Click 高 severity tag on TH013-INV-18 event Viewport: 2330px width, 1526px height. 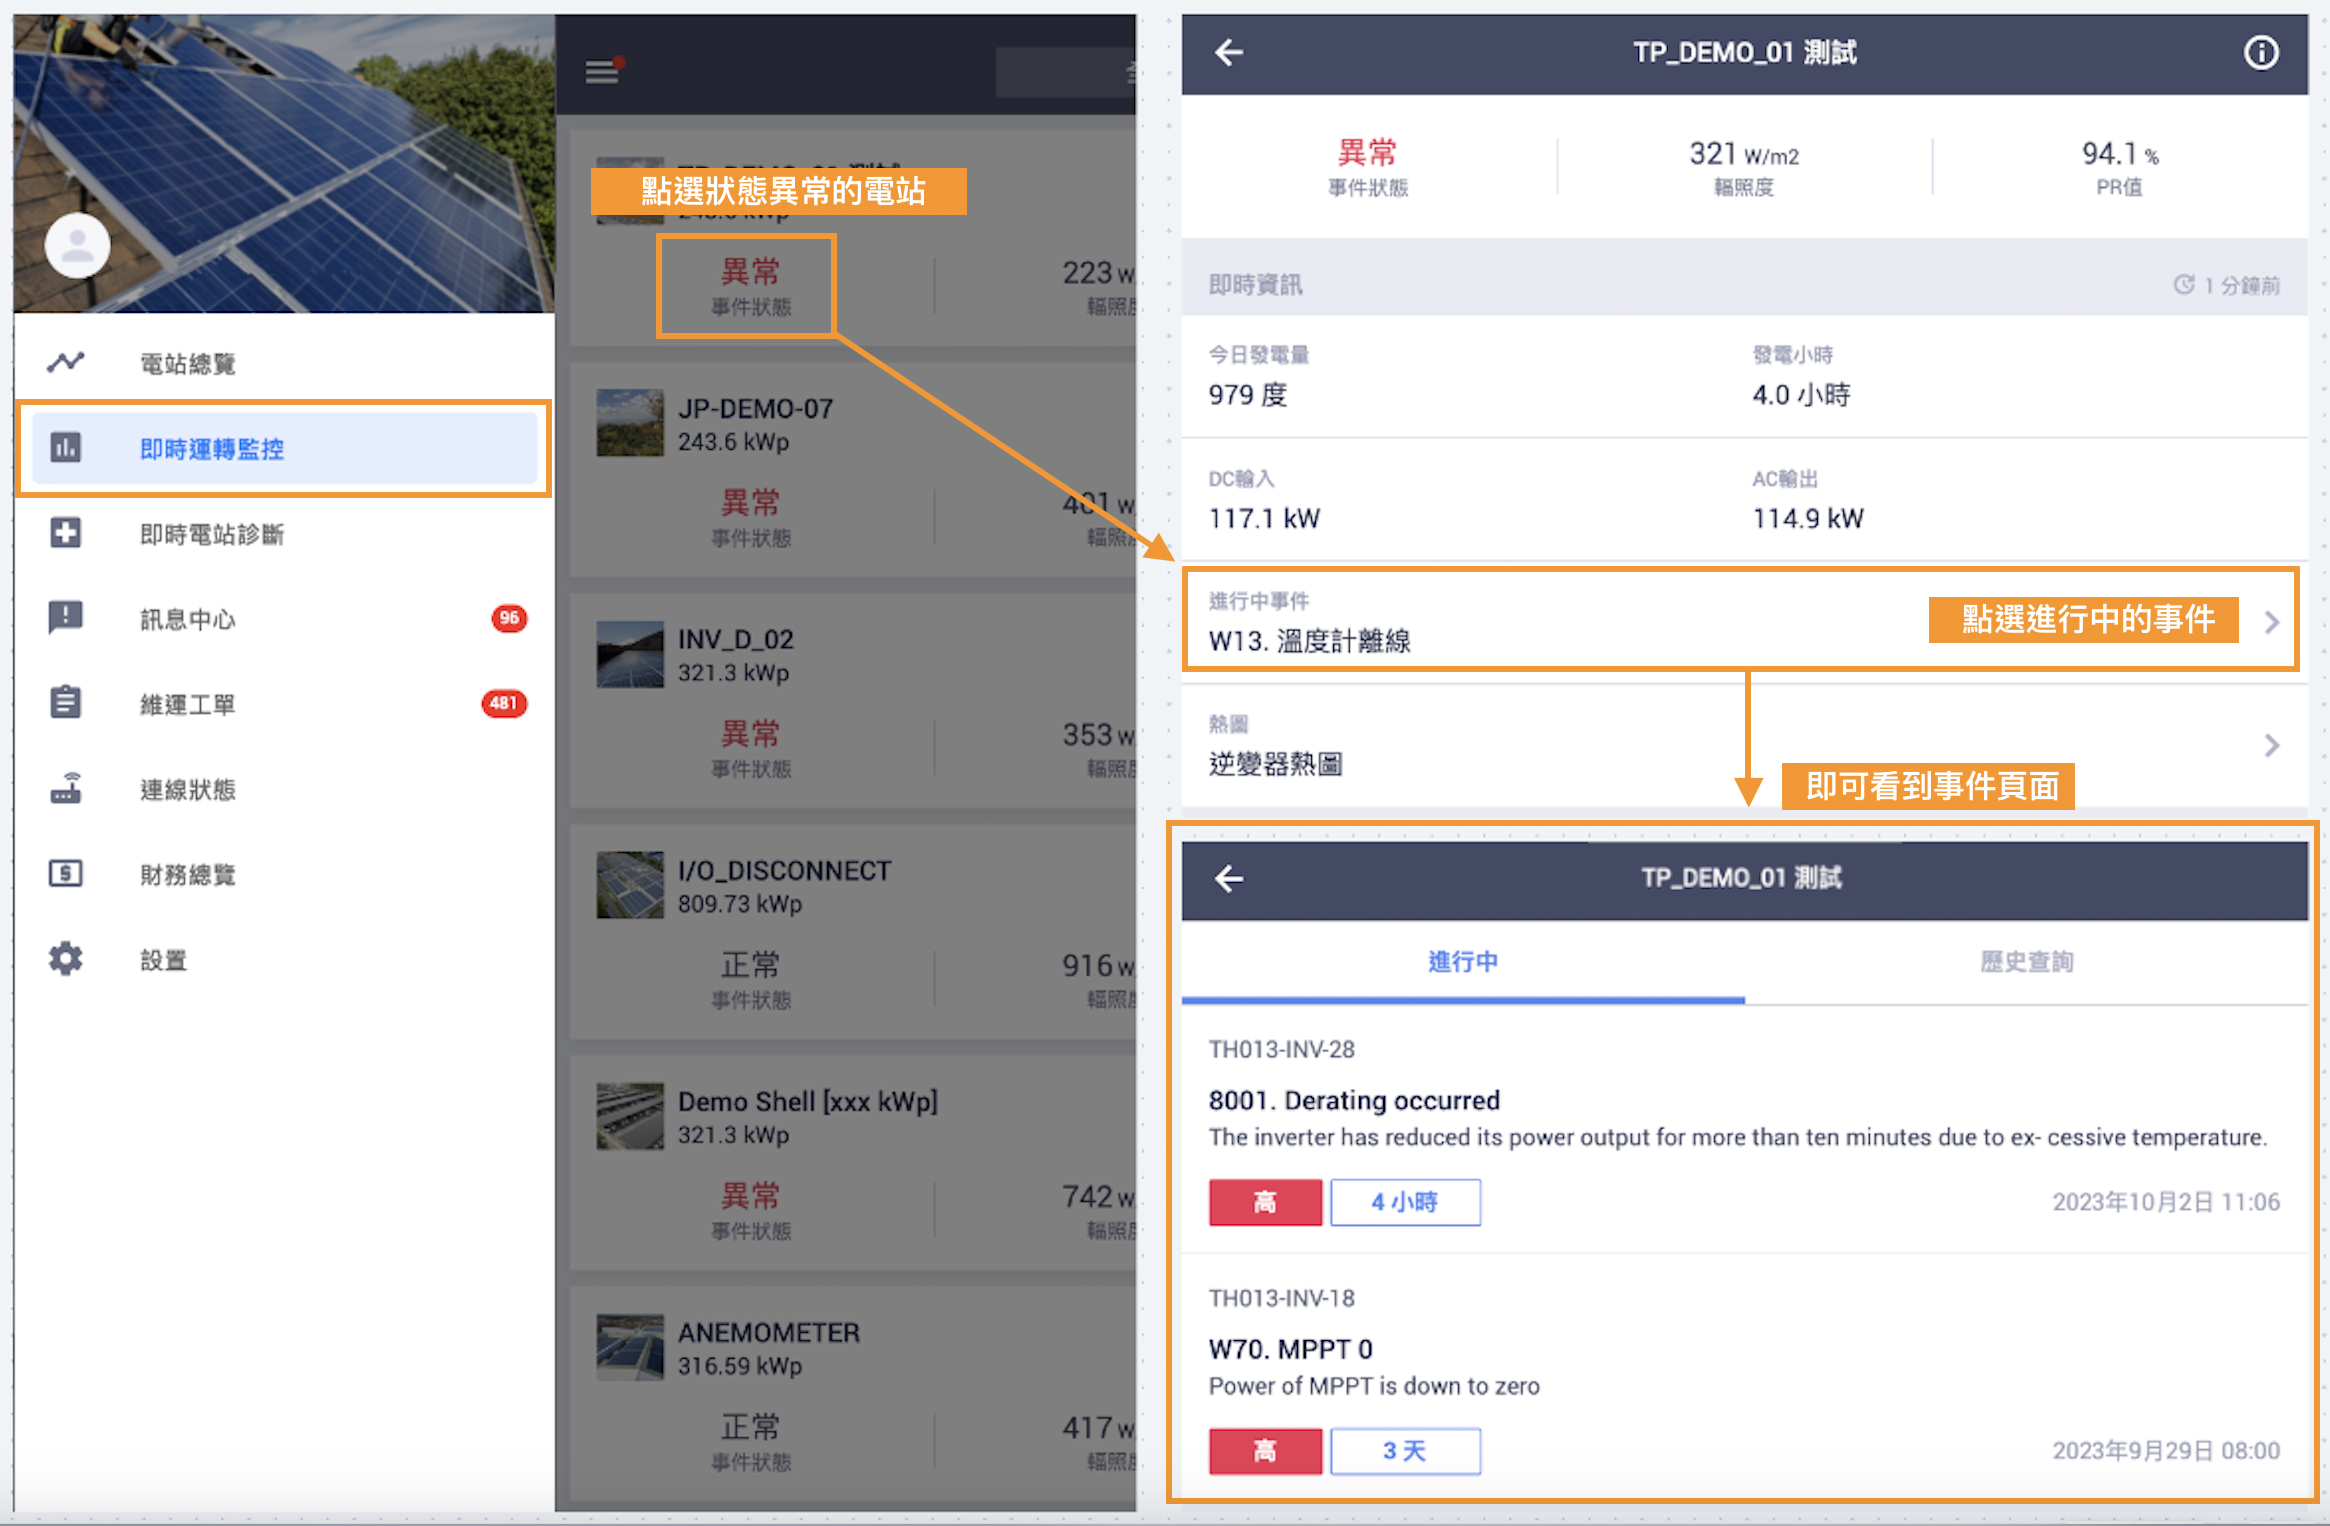[1265, 1451]
